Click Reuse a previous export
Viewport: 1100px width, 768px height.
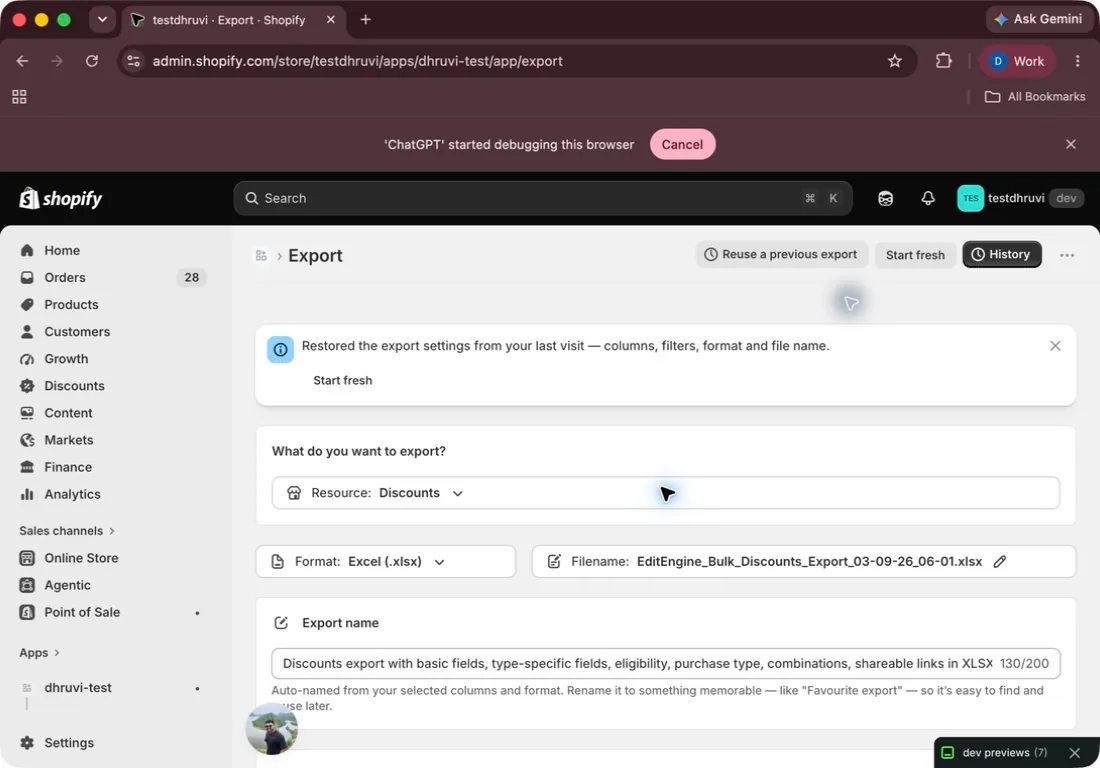[781, 255]
